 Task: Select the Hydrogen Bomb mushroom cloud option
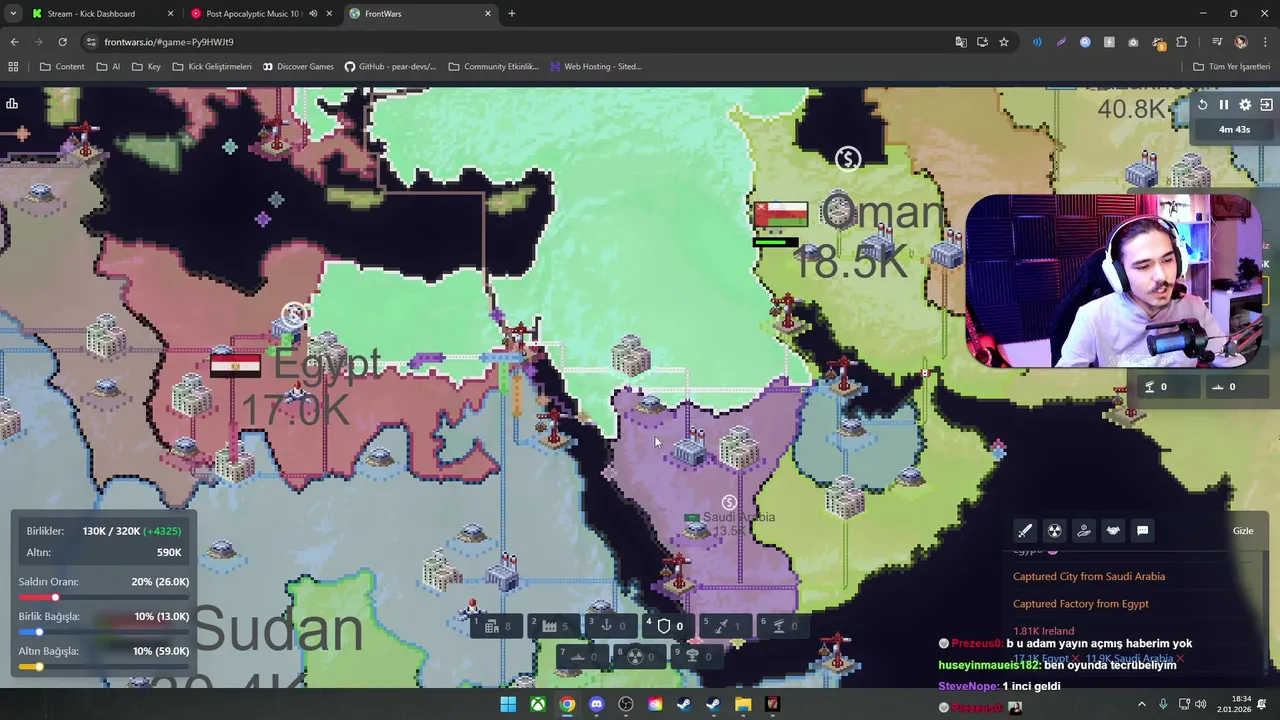(x=697, y=656)
